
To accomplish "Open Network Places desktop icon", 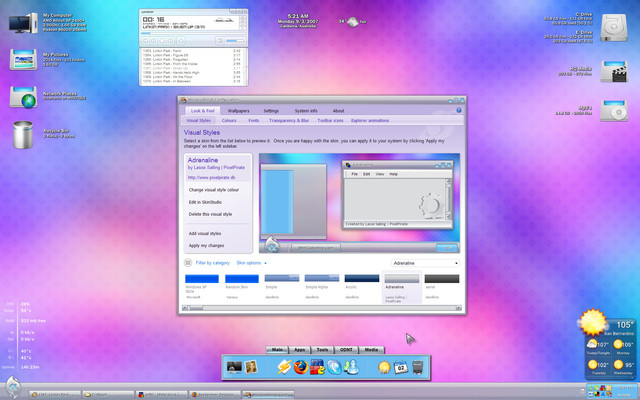I will [x=23, y=97].
